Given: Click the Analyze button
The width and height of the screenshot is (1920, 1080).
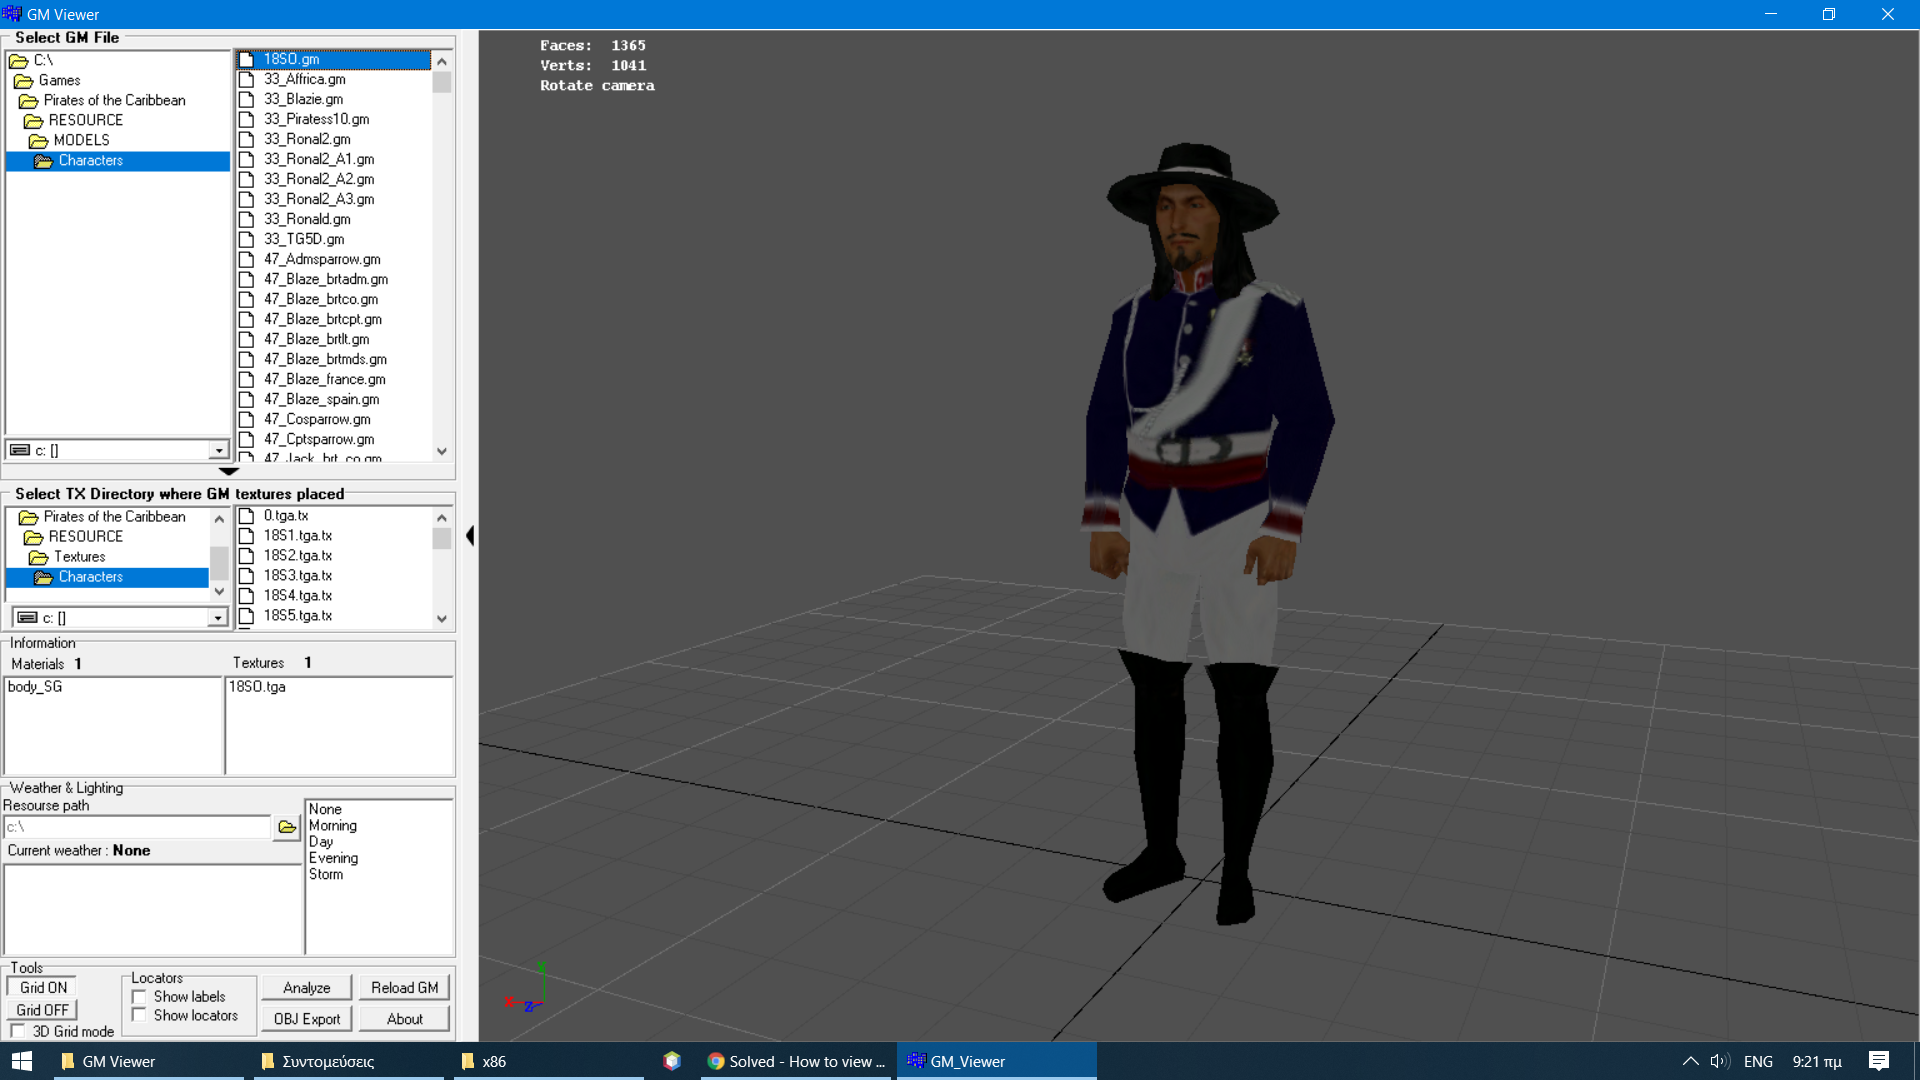Looking at the screenshot, I should pos(307,988).
